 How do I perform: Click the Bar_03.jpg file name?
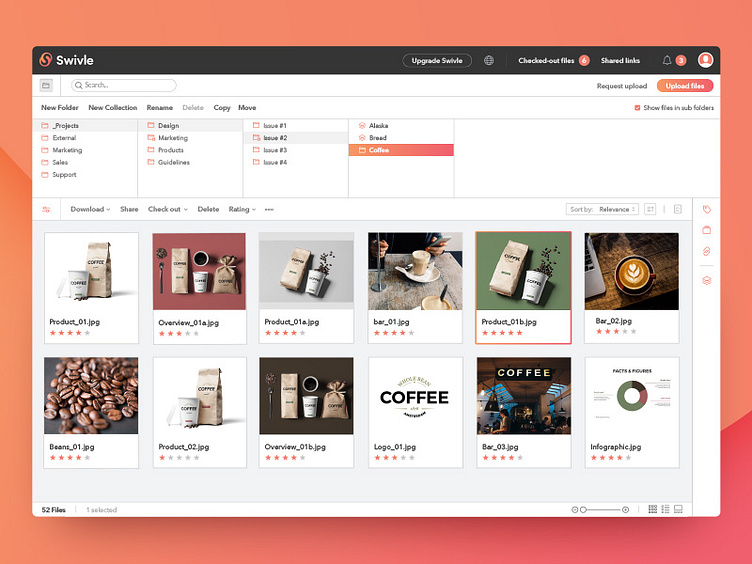pos(500,446)
